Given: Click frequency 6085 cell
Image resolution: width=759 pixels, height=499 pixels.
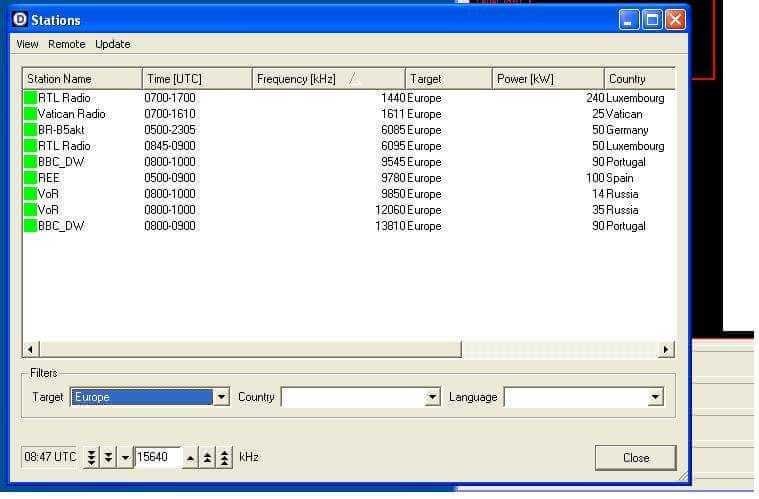Looking at the screenshot, I should (393, 130).
